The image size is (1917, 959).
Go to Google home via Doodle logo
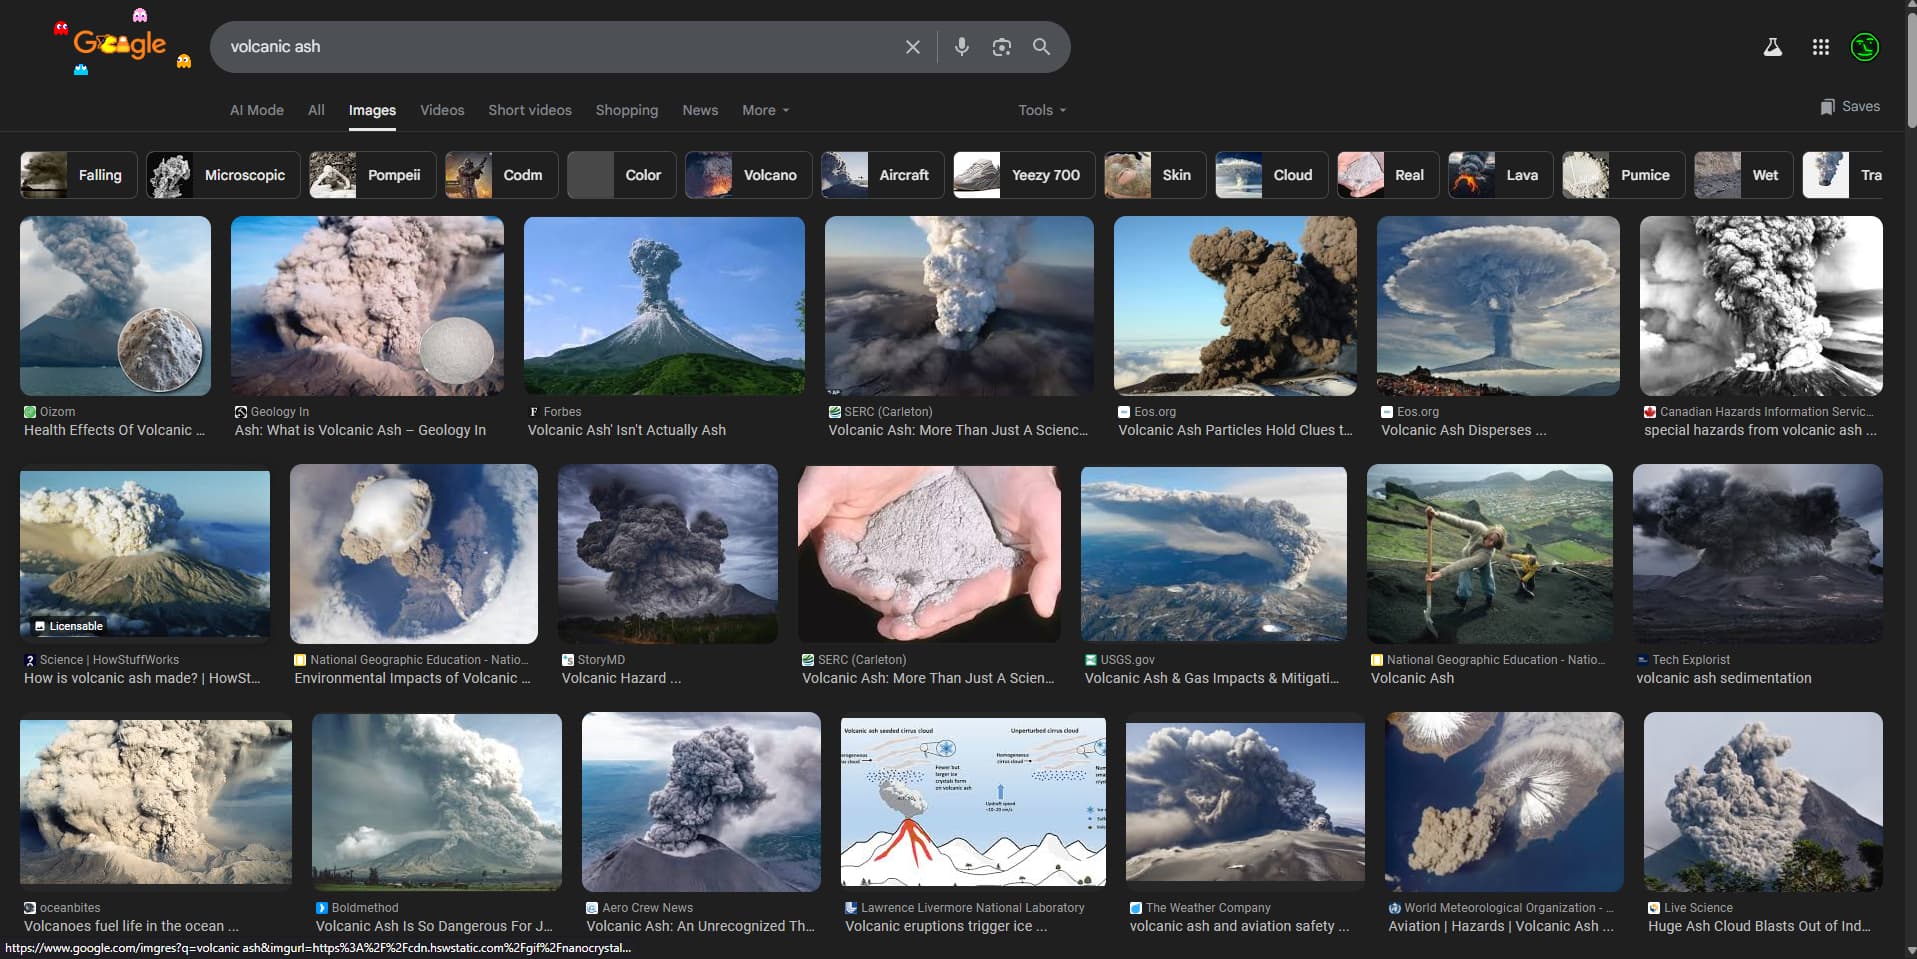pyautogui.click(x=120, y=45)
